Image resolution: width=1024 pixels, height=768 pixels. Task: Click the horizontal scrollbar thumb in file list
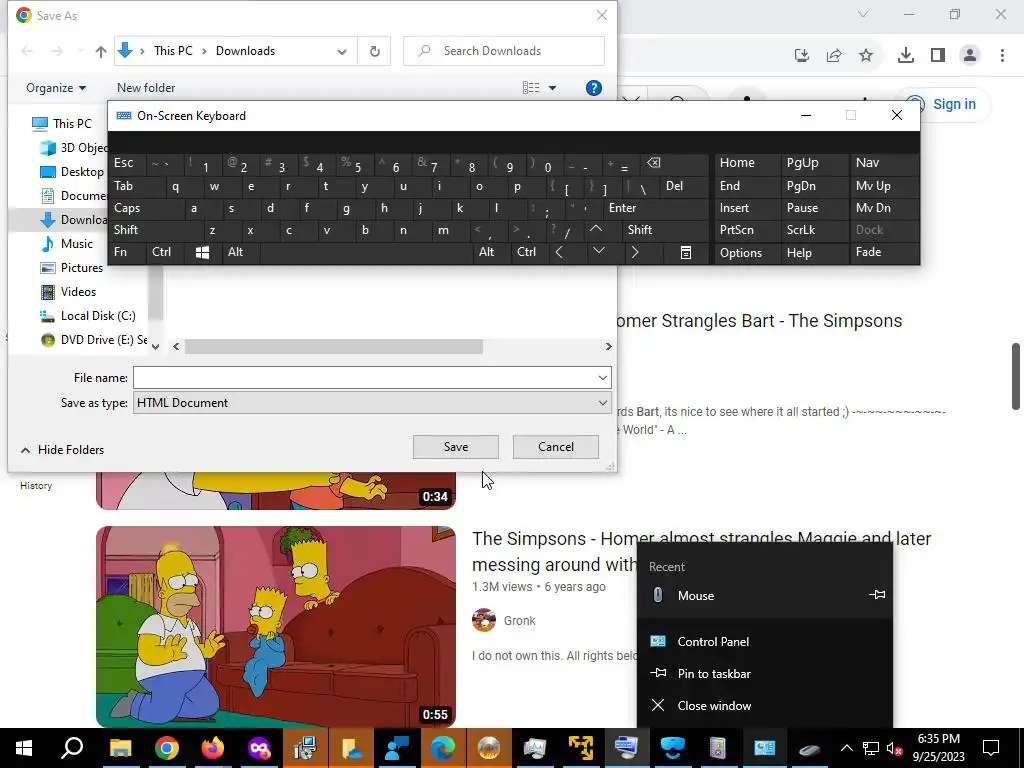[334, 347]
